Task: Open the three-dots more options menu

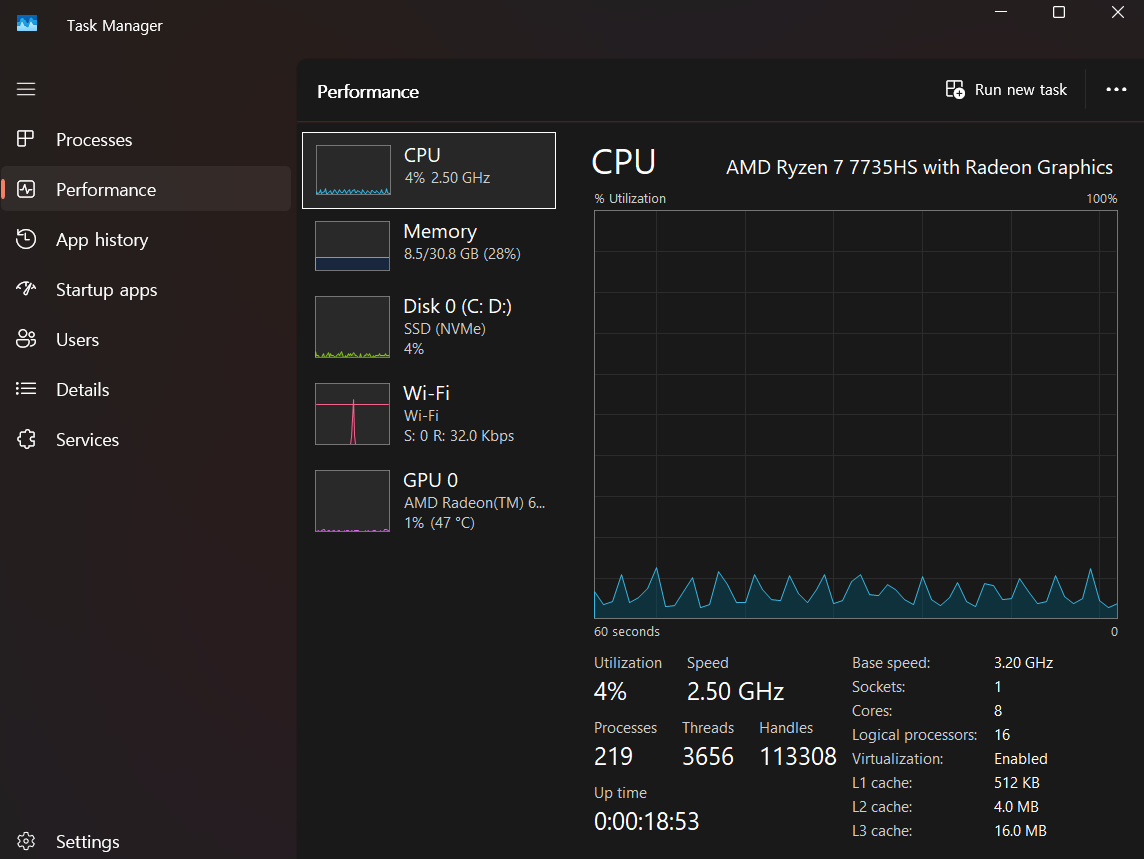Action: pos(1116,89)
